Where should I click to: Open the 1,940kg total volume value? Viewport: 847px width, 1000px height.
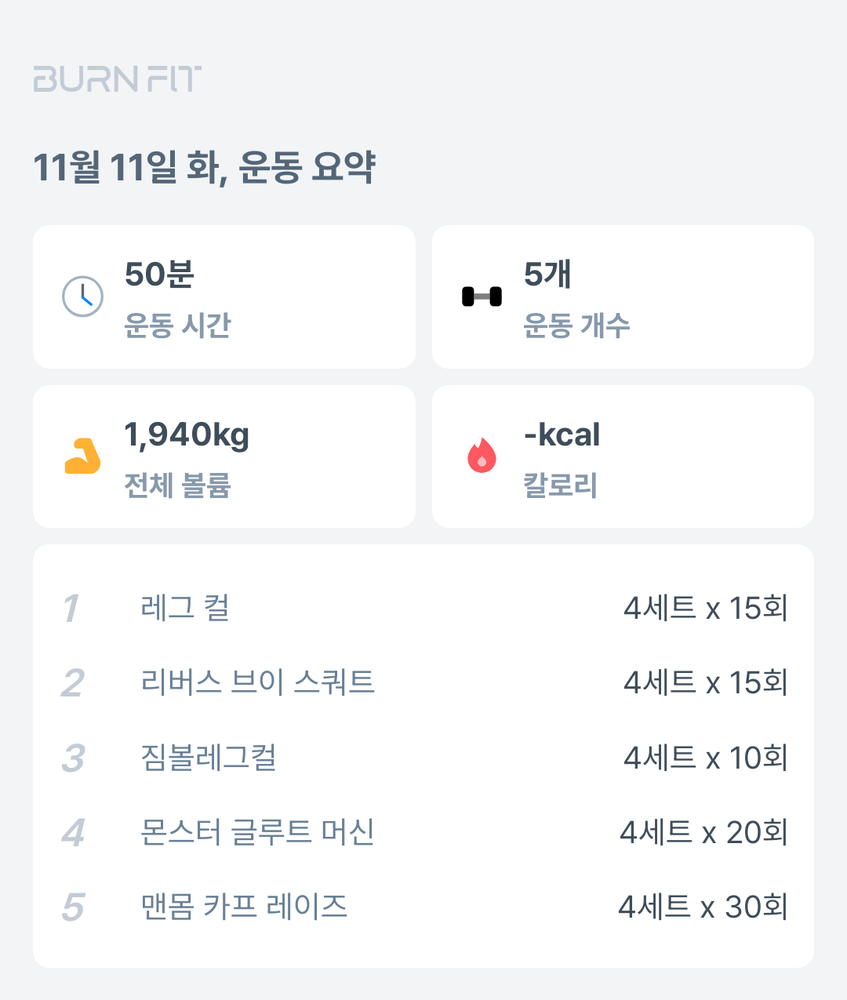(x=186, y=435)
